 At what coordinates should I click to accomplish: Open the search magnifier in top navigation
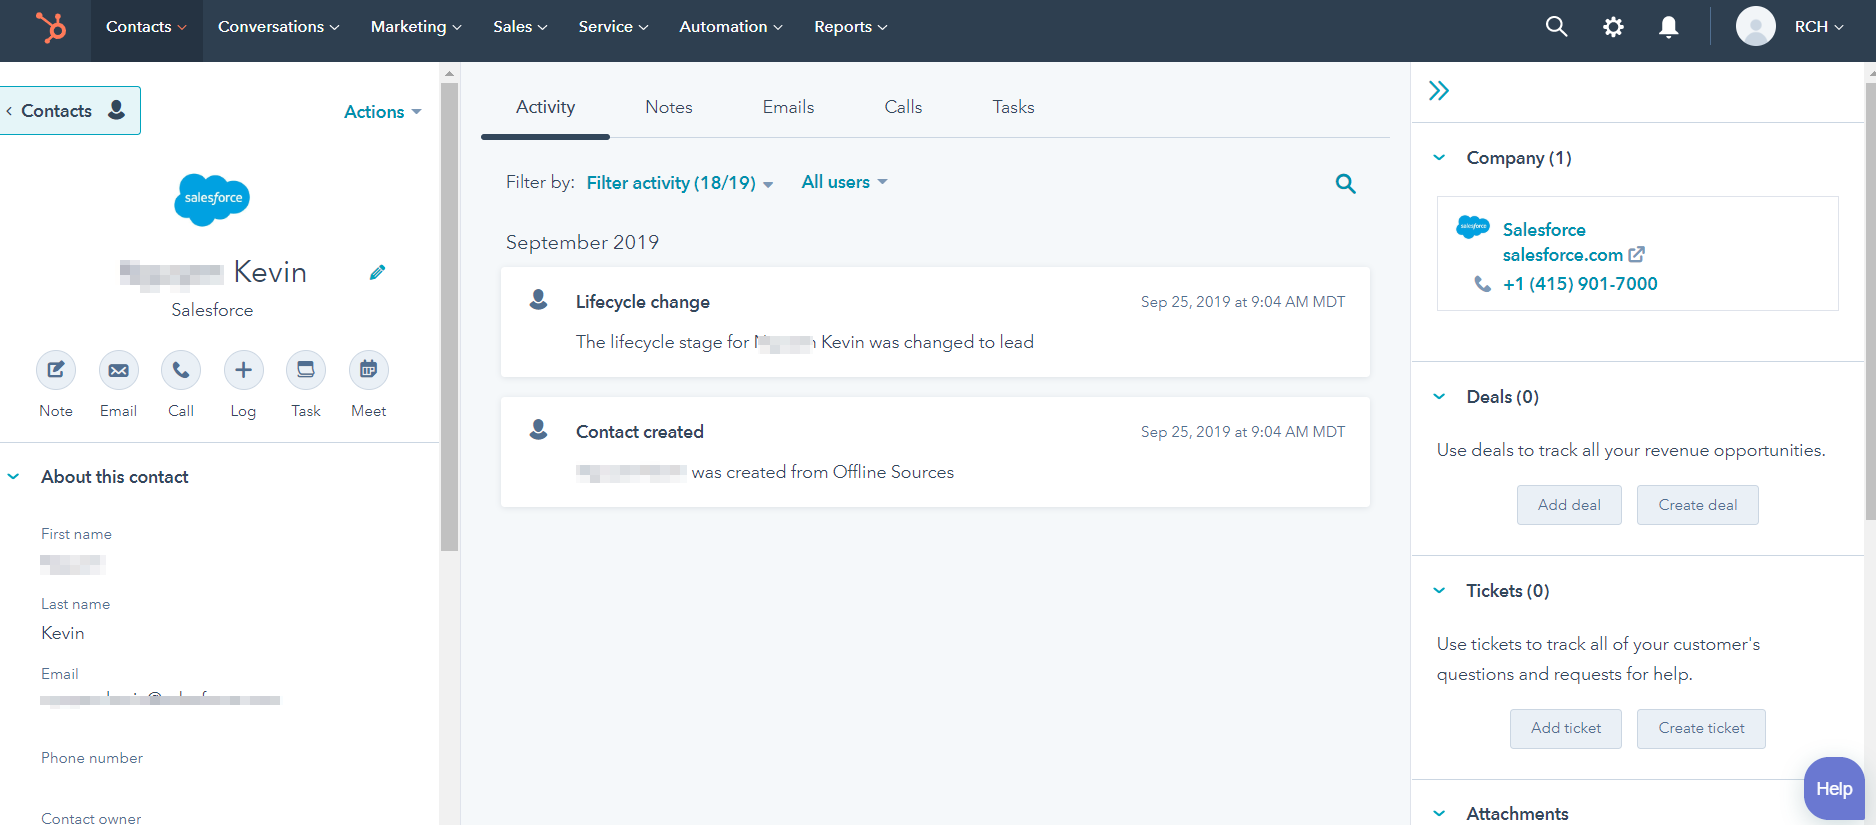(x=1556, y=27)
